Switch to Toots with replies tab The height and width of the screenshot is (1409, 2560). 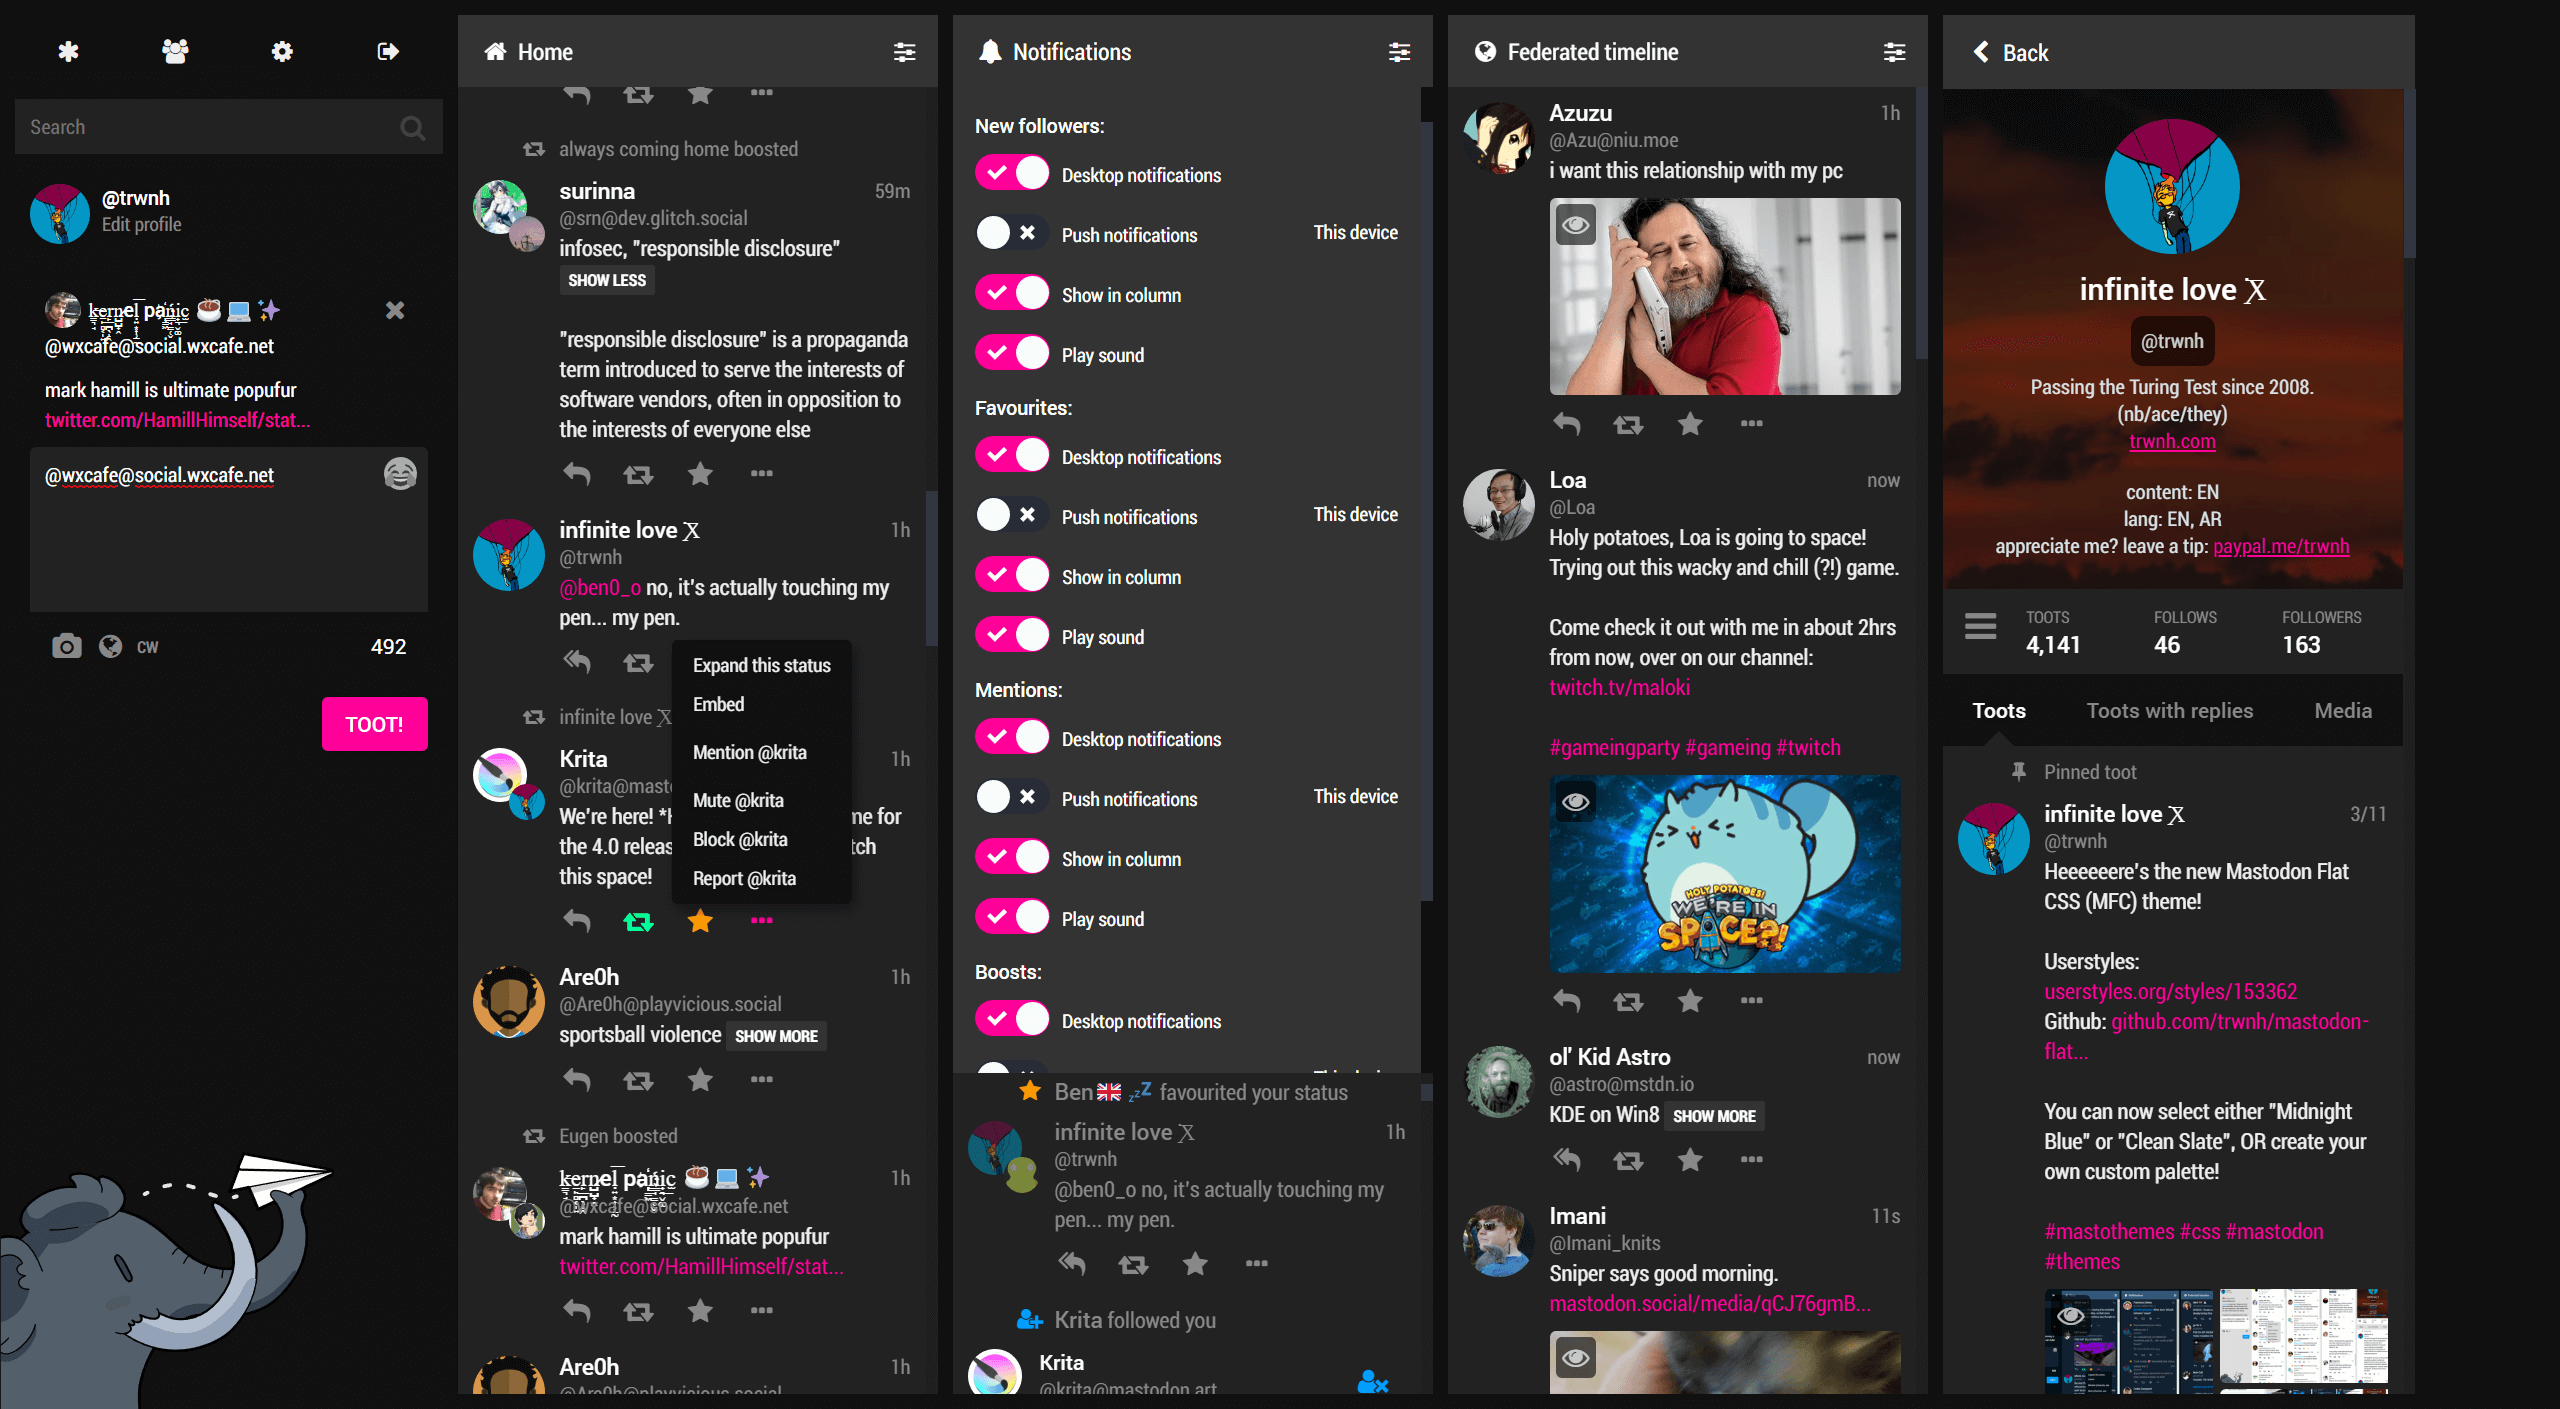pyautogui.click(x=2169, y=711)
